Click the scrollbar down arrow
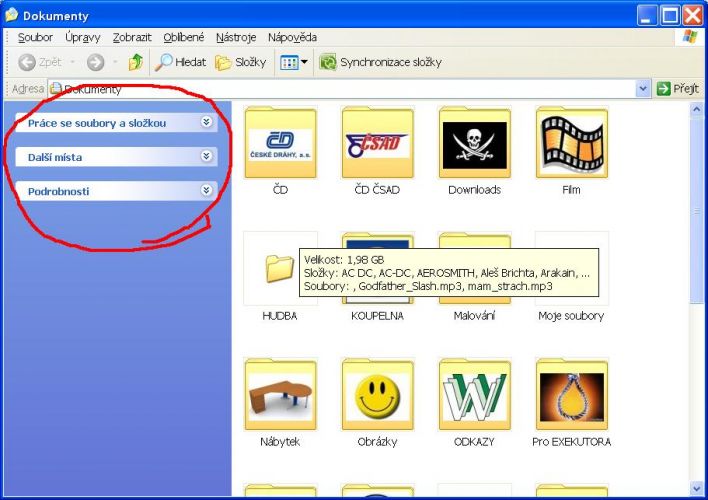Viewport: 708px width, 500px height. [696, 489]
